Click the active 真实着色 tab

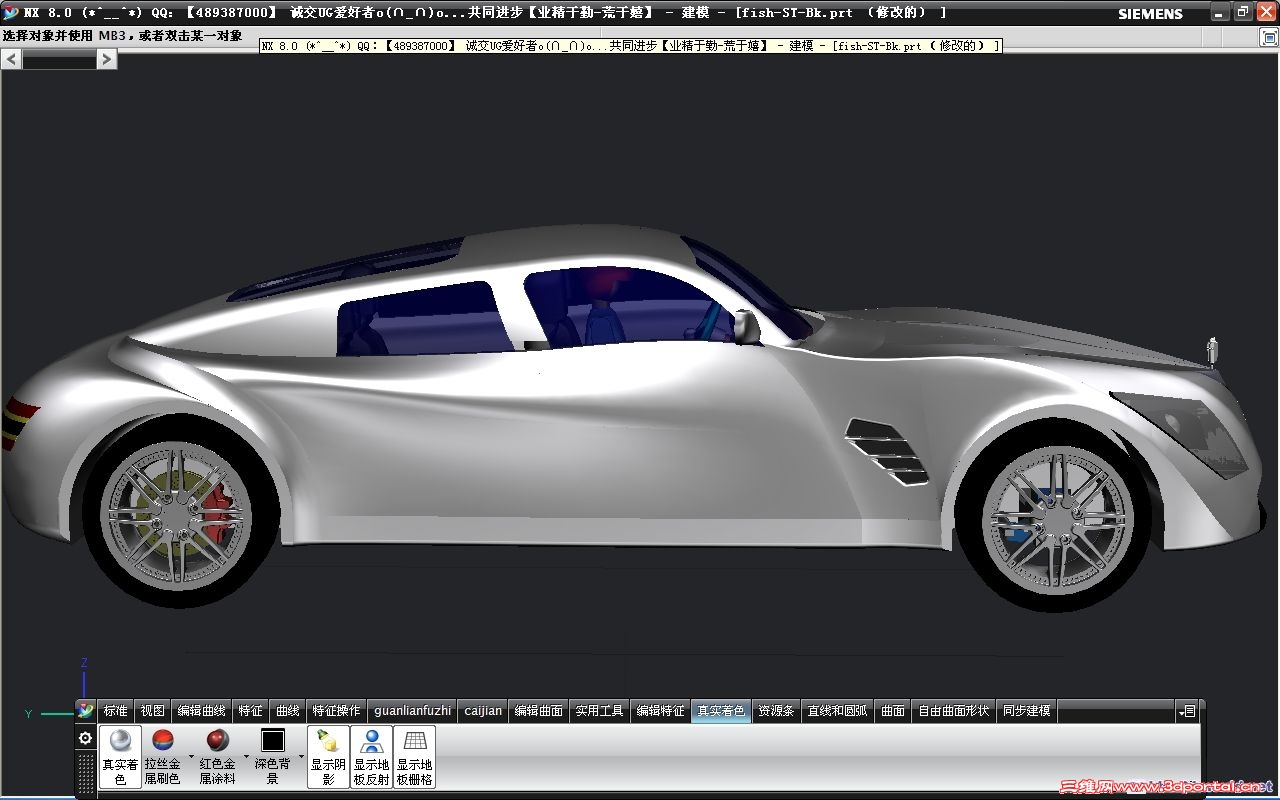(x=721, y=711)
